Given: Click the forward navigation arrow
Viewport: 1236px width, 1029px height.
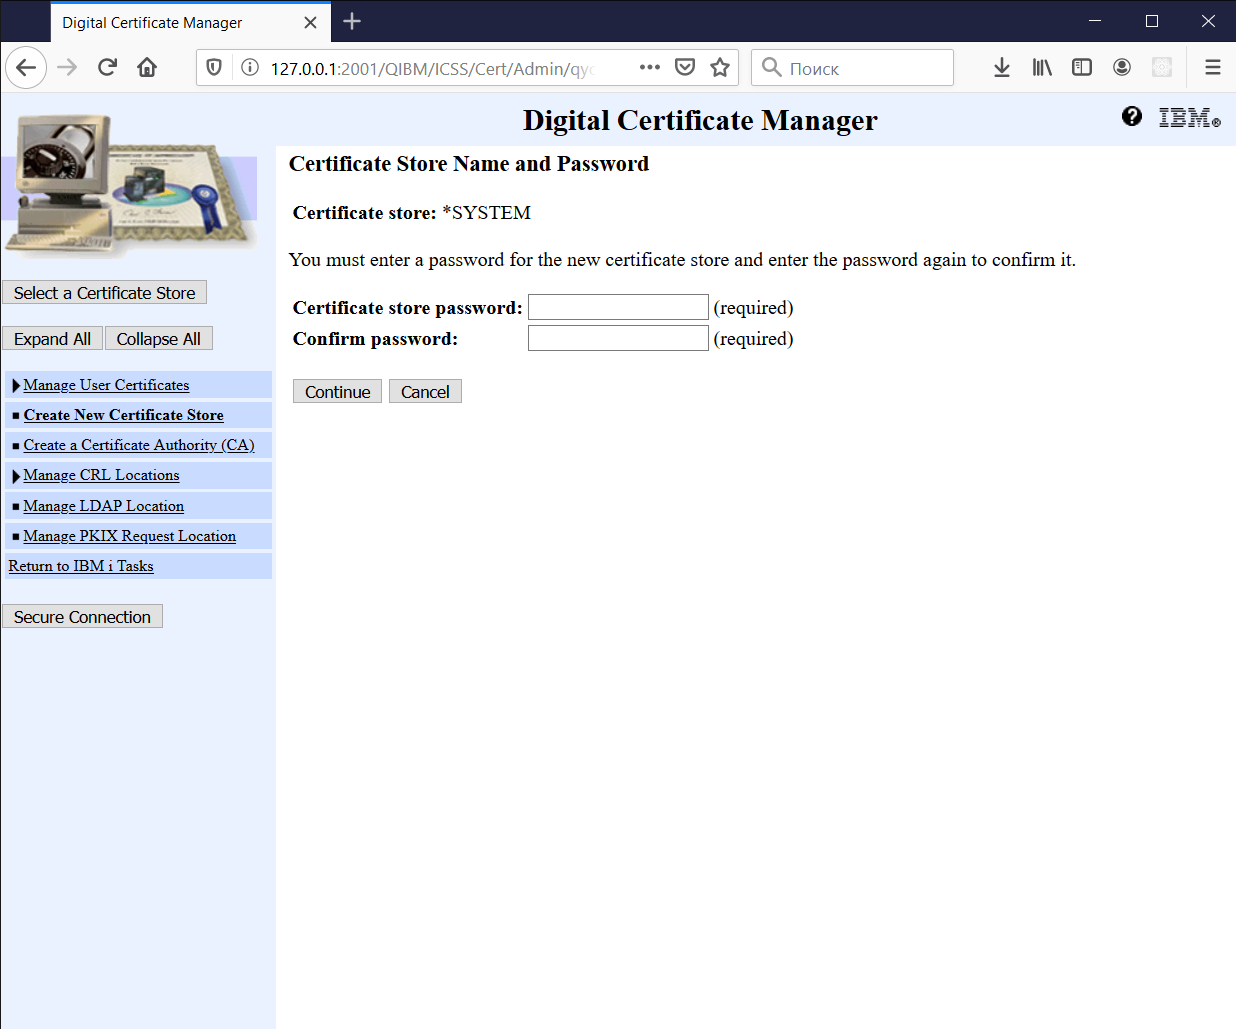Looking at the screenshot, I should (x=67, y=68).
